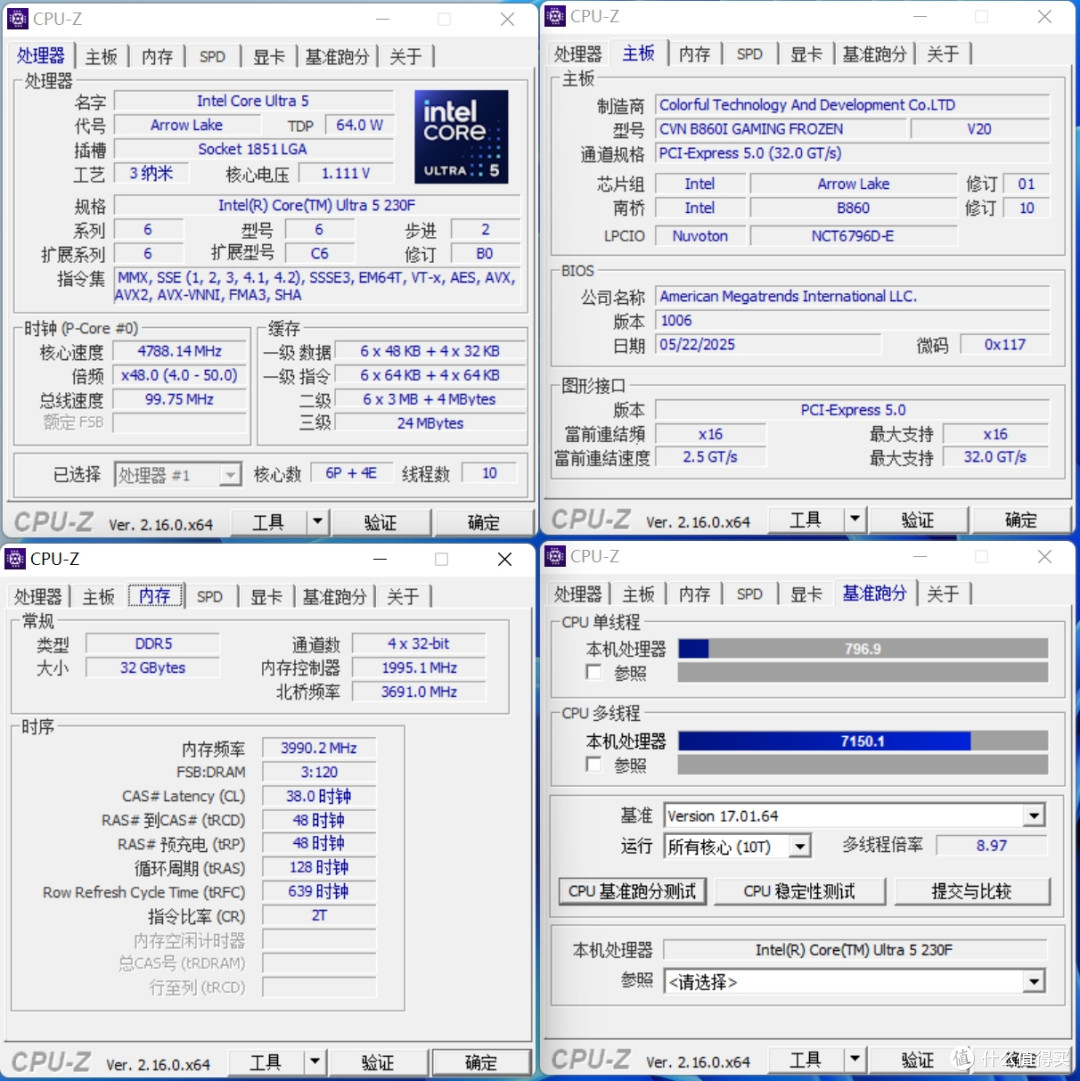Click core count 6P + 4E
The image size is (1080, 1081).
pyautogui.click(x=351, y=473)
